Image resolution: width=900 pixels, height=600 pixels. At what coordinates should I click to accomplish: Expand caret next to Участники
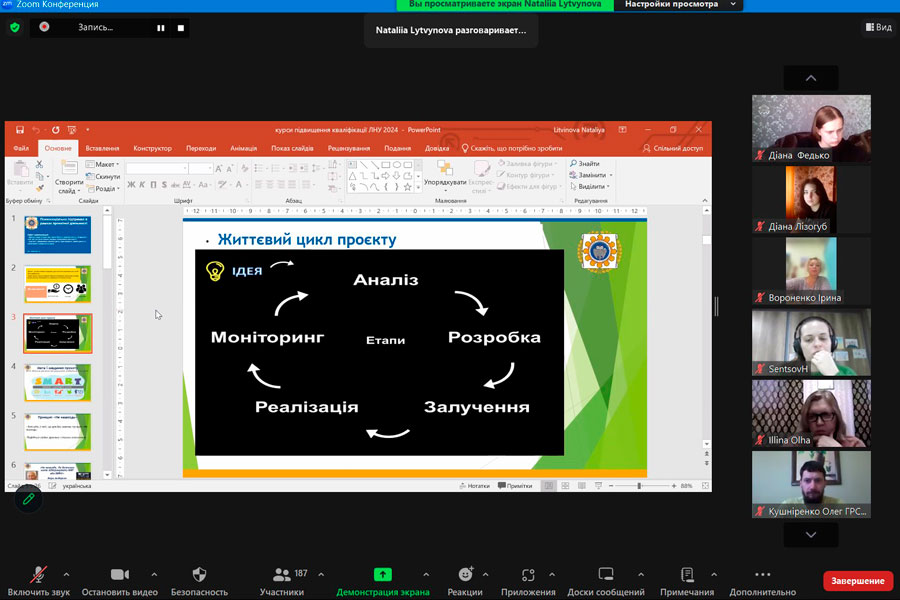click(x=321, y=574)
